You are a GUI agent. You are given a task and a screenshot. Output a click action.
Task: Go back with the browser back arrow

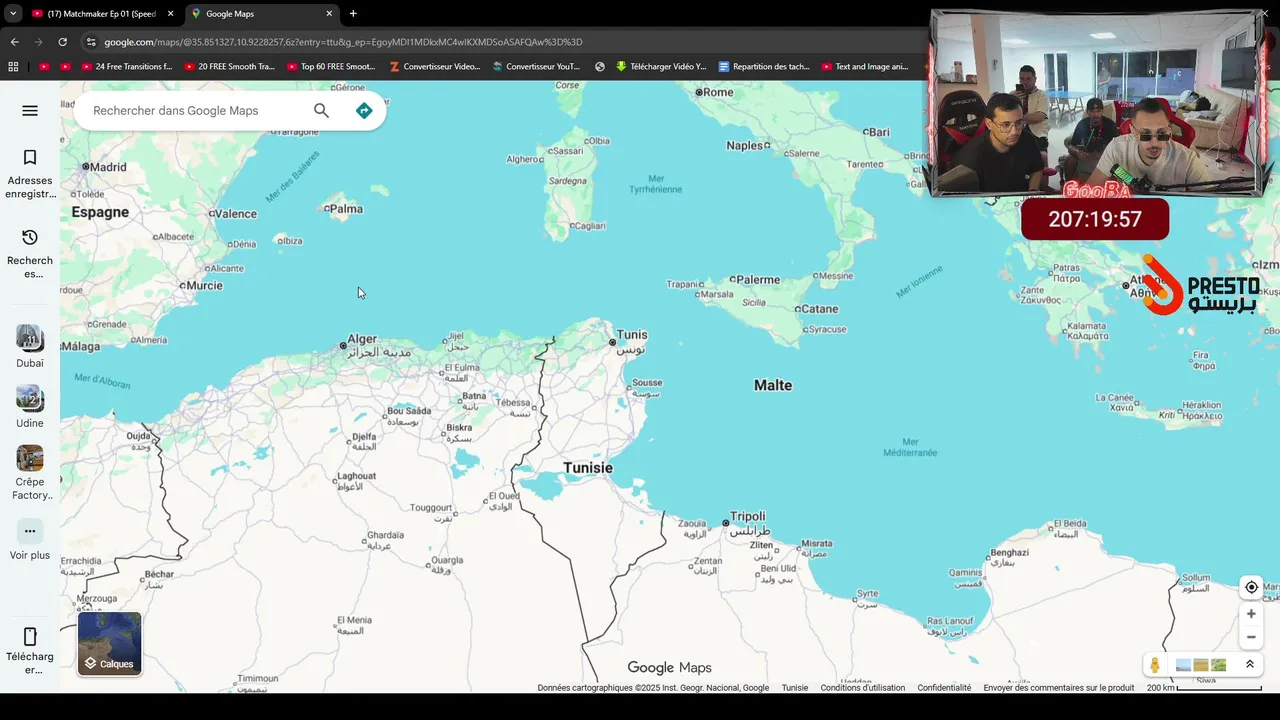(14, 42)
